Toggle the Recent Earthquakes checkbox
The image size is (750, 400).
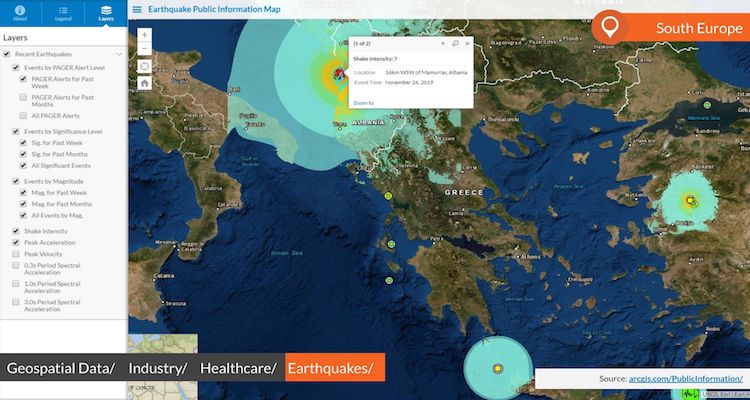7,54
